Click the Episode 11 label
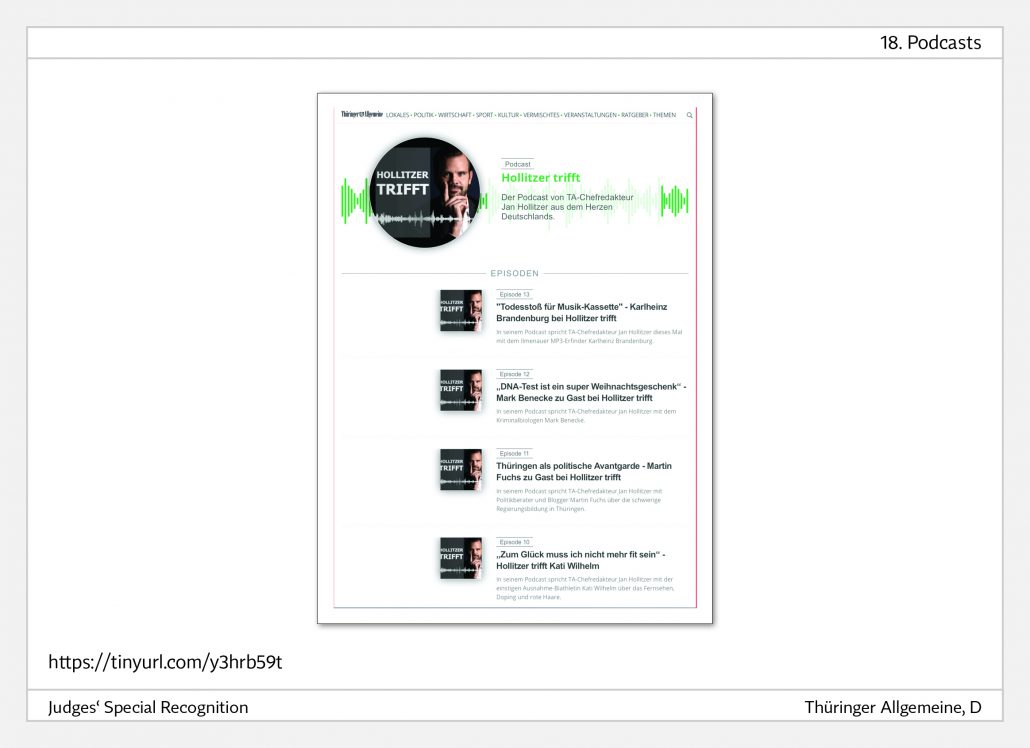 point(514,453)
